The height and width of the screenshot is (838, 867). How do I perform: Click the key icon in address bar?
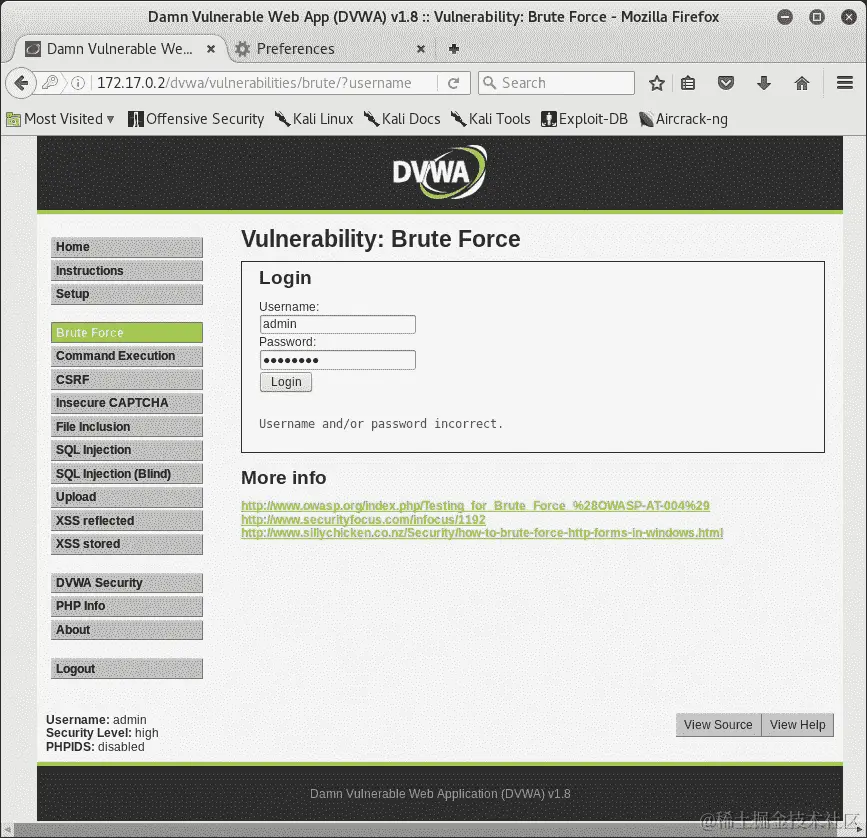(50, 83)
